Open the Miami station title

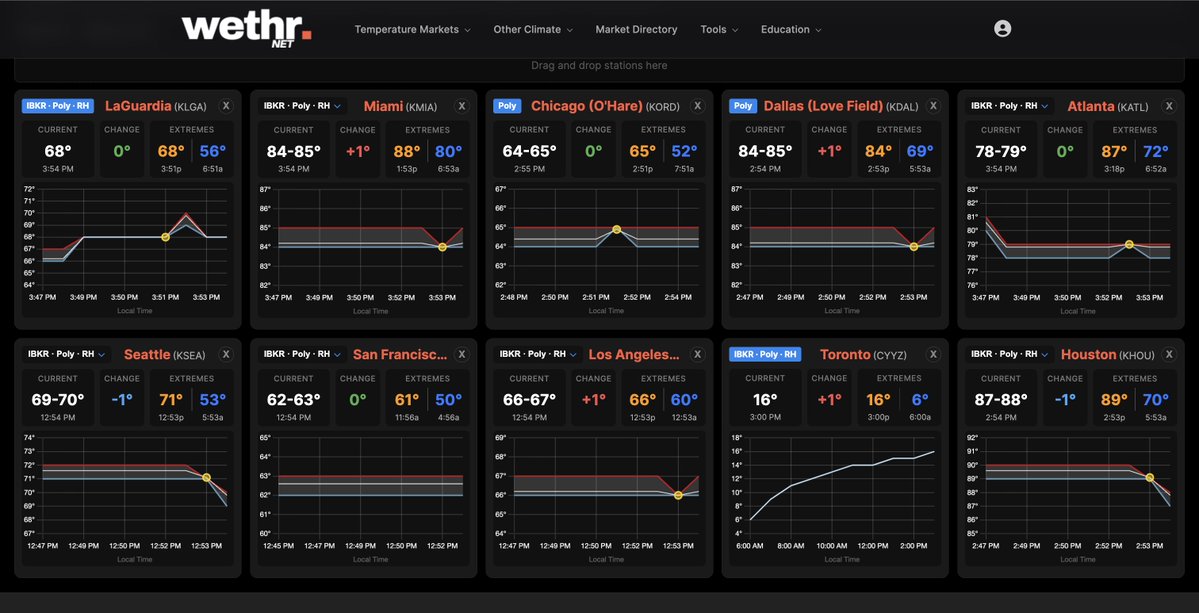(x=384, y=106)
